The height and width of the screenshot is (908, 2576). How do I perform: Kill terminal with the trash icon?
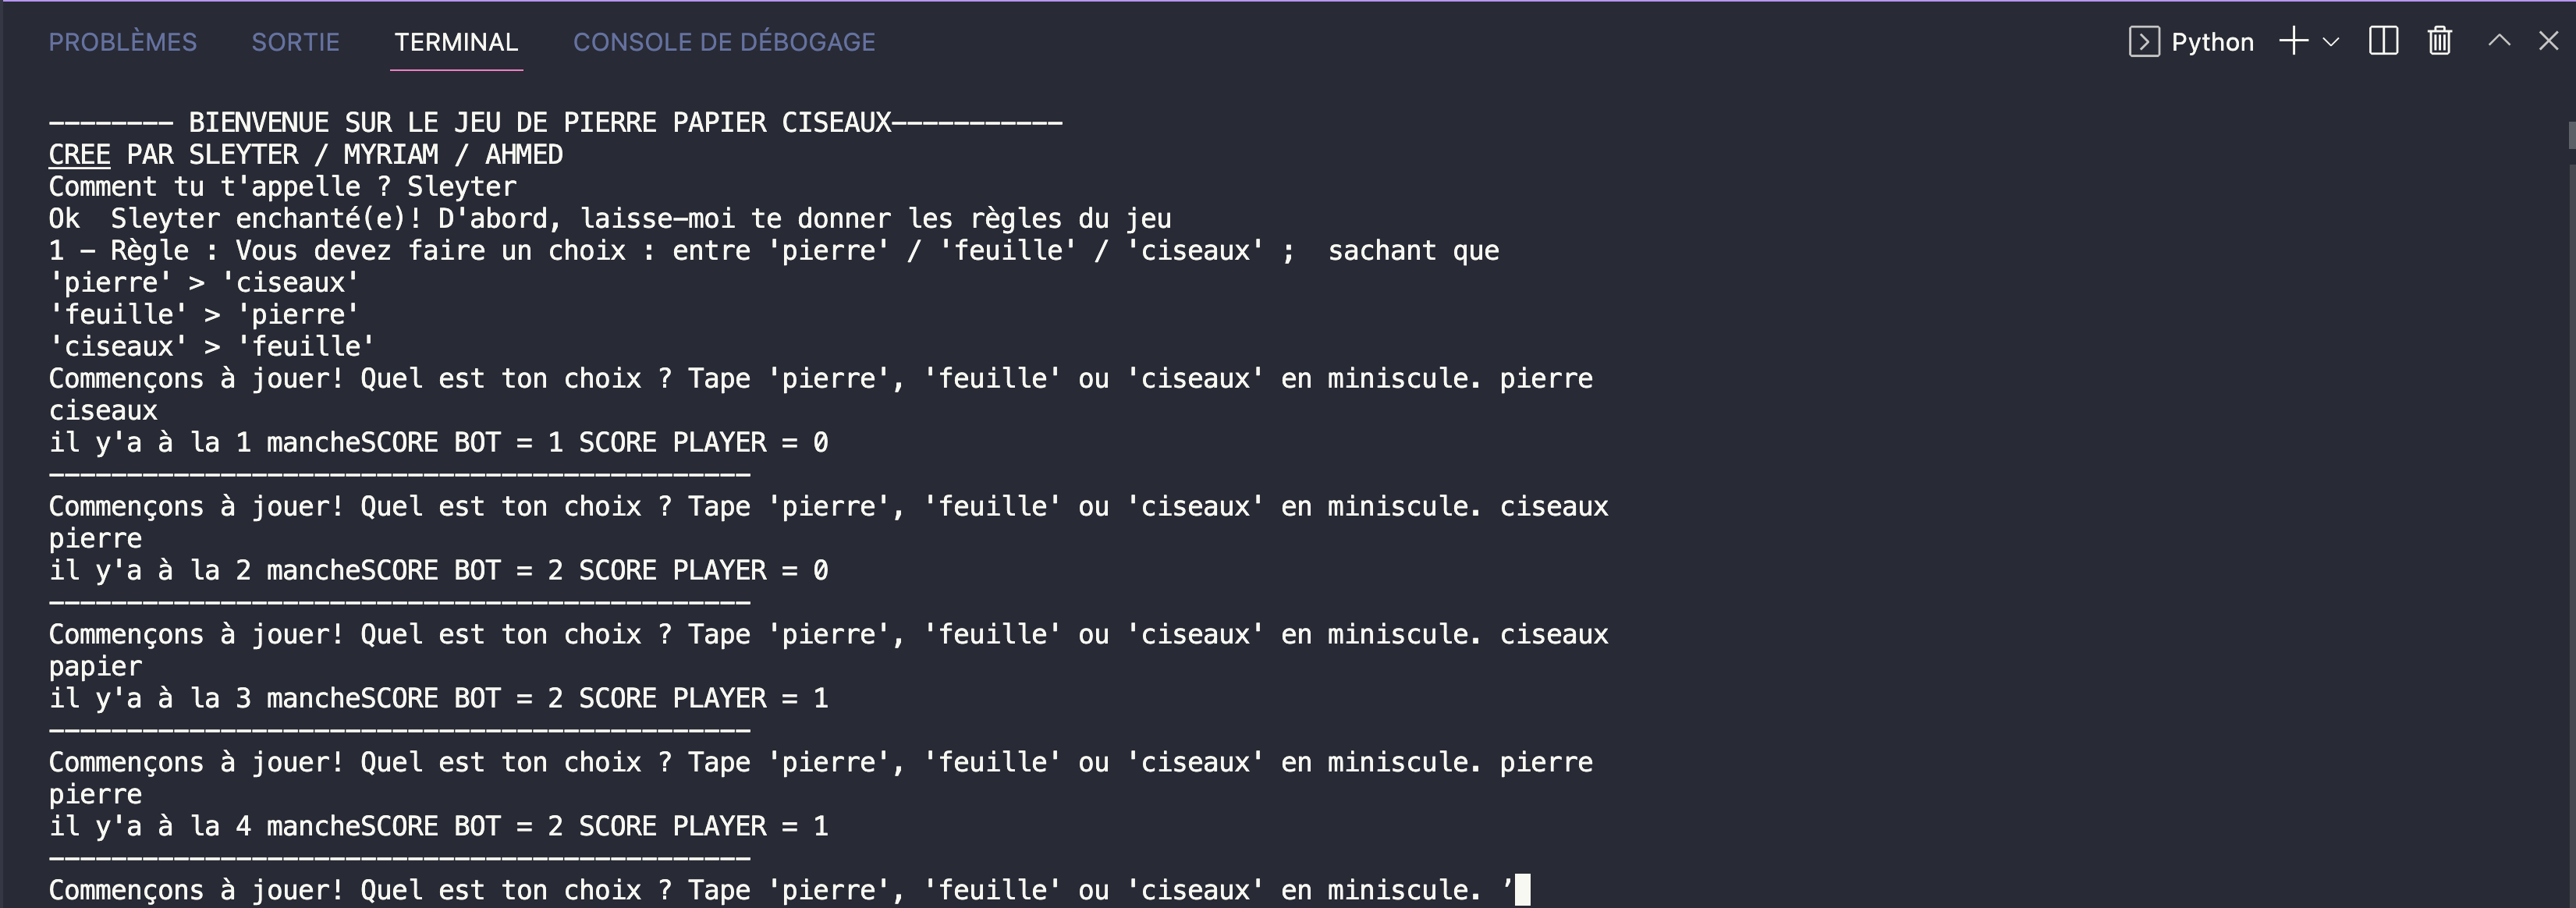(2439, 41)
